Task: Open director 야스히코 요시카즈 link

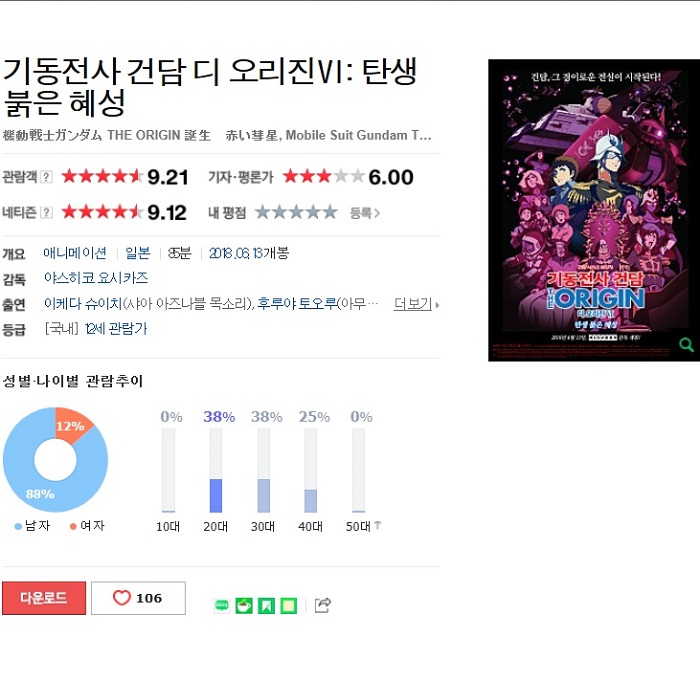Action: pyautogui.click(x=96, y=278)
